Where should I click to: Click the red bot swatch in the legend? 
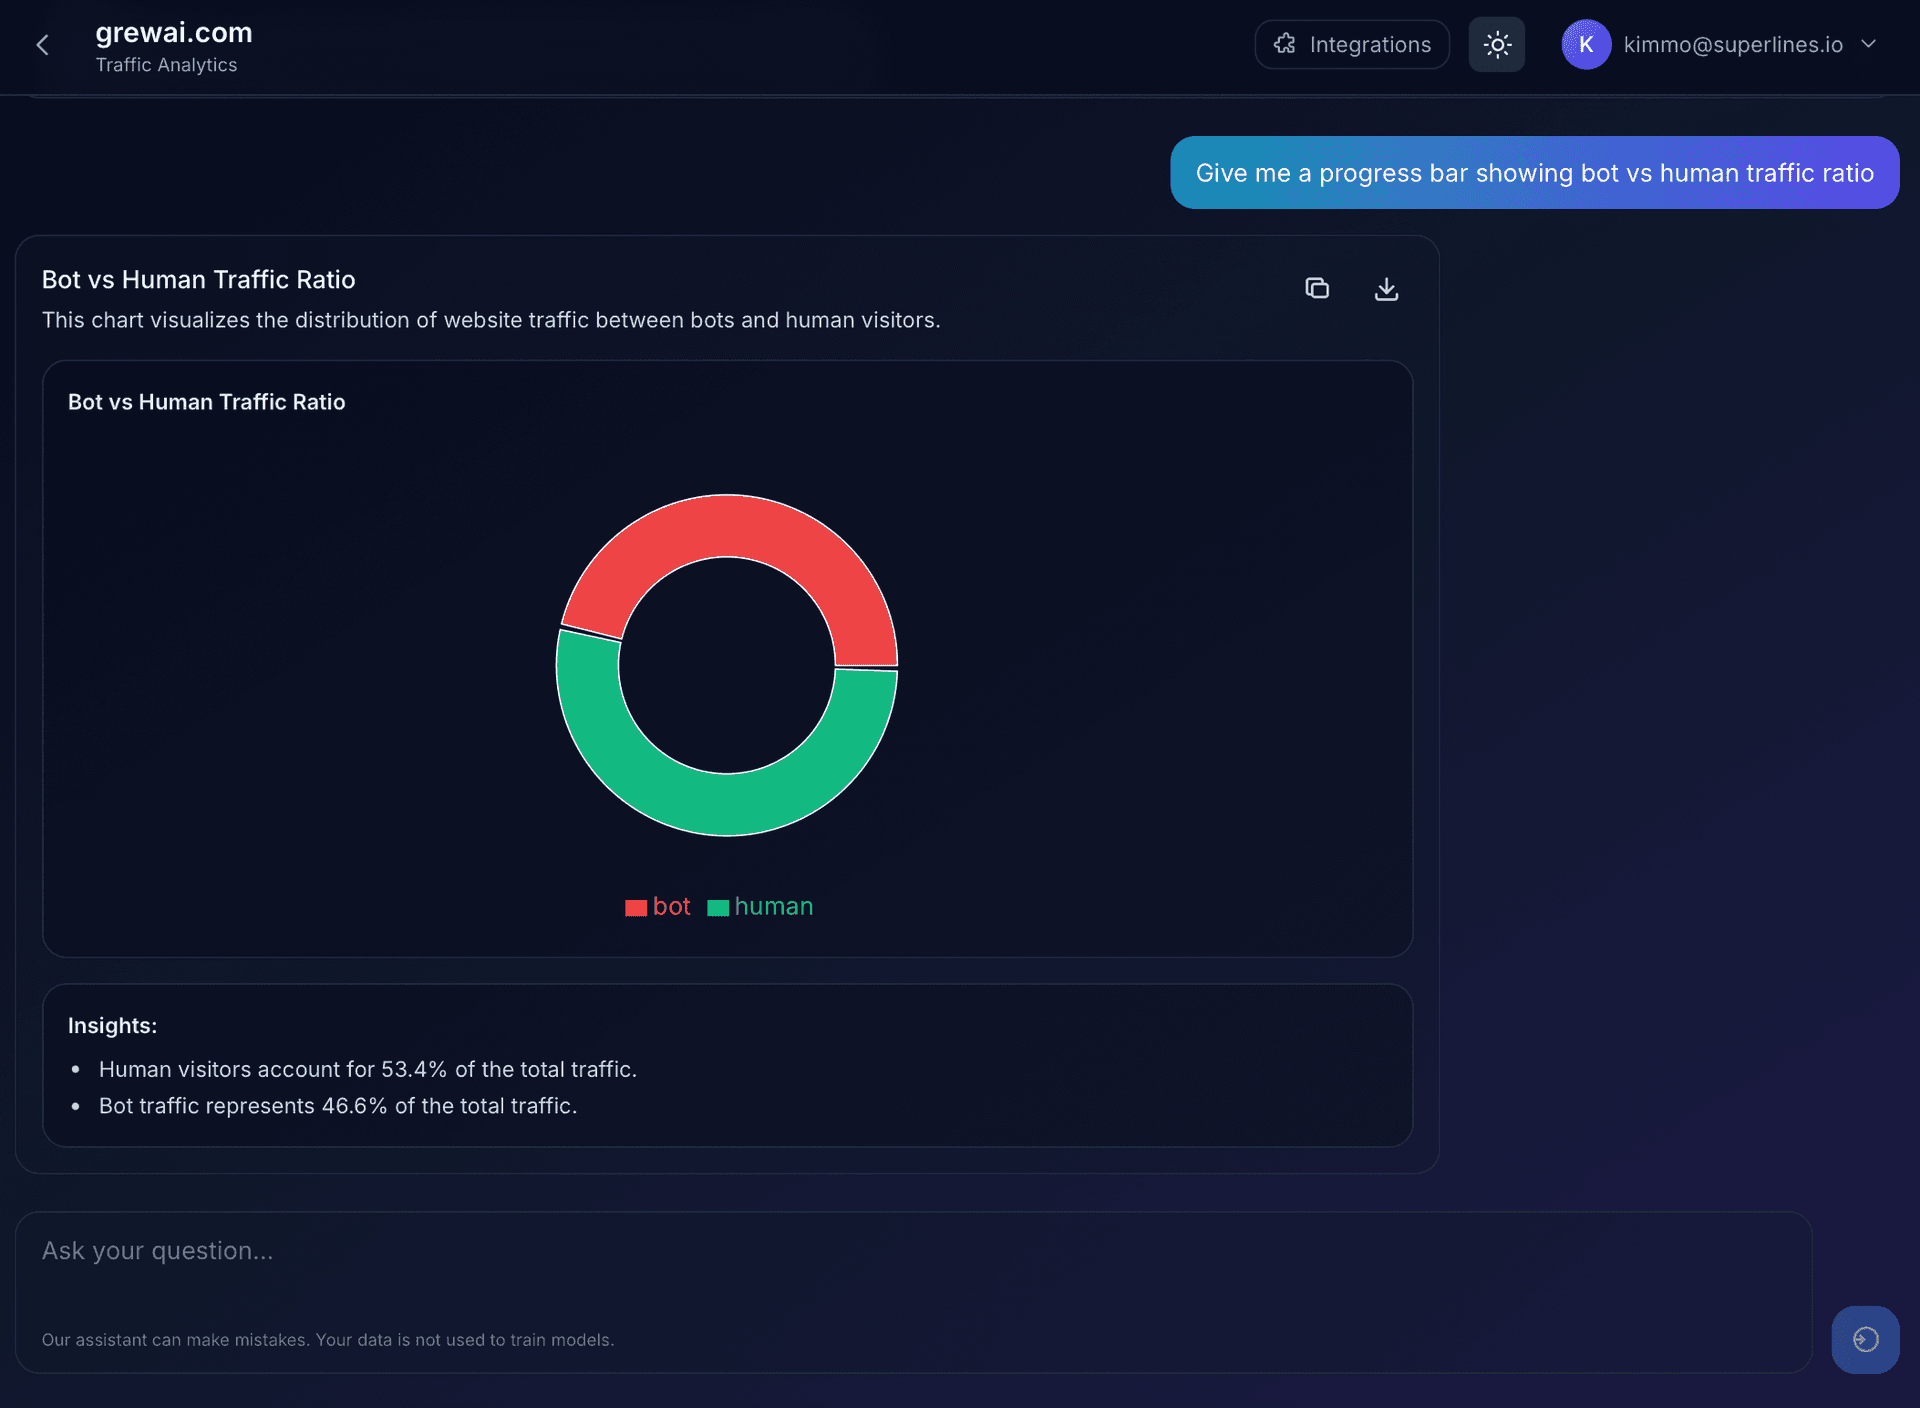tap(635, 907)
